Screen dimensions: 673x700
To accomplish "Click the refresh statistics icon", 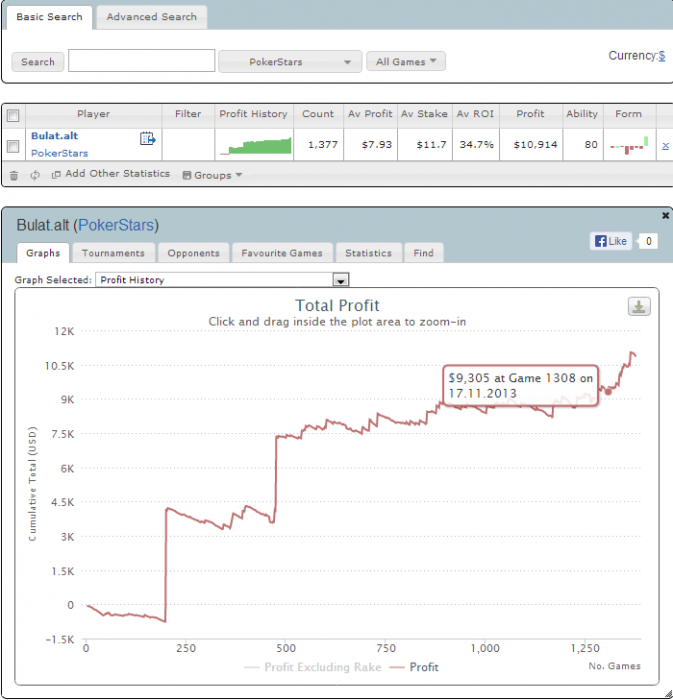I will pyautogui.click(x=35, y=175).
